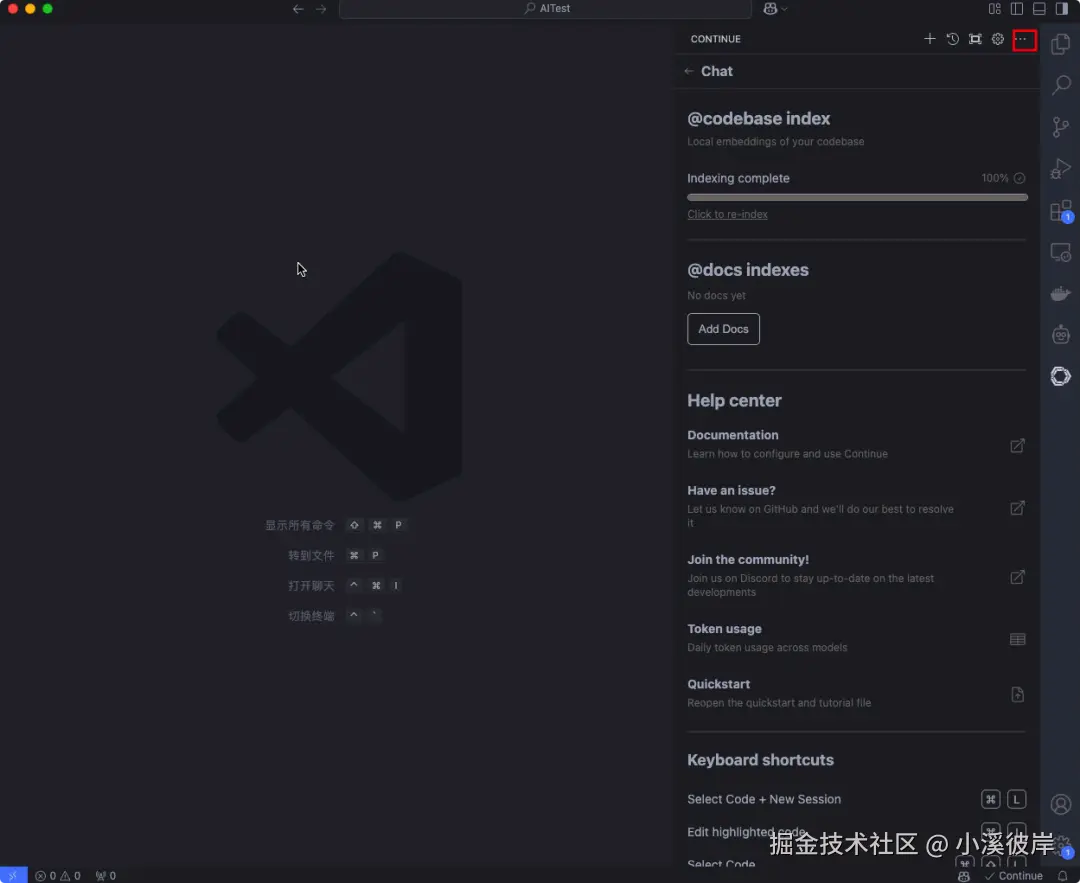Screen dimensions: 1080x883
Task: Toggle the Primary Side Bar visibility
Action: pos(1014,8)
